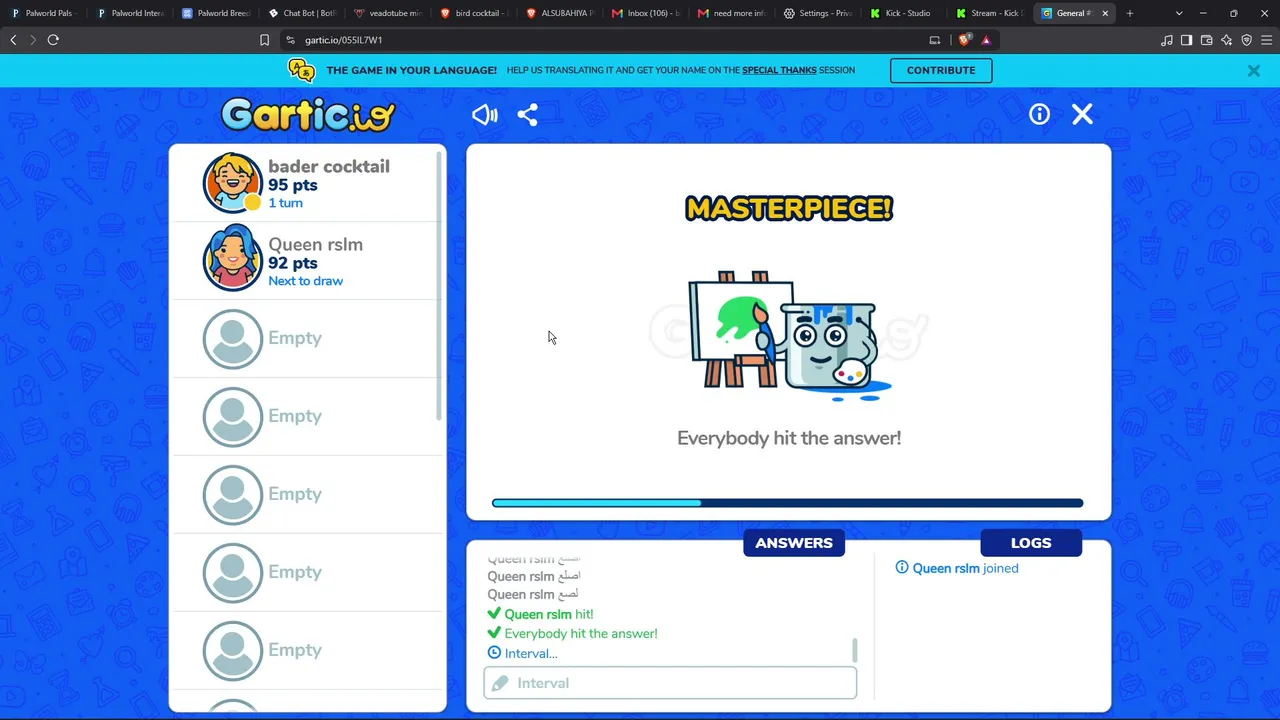
Task: Click Queen rslm's player avatar
Action: (x=233, y=258)
